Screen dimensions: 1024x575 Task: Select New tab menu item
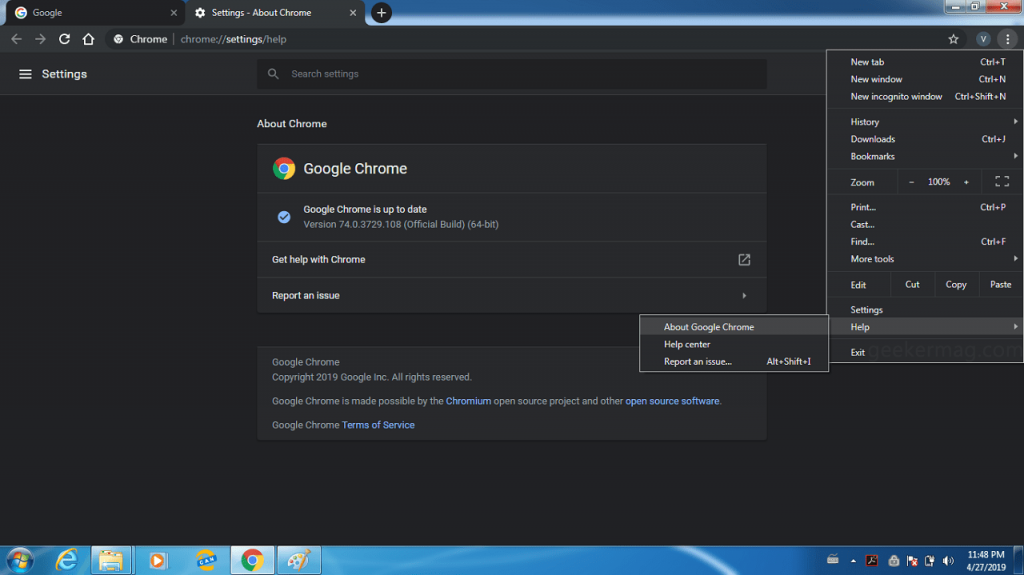924,62
